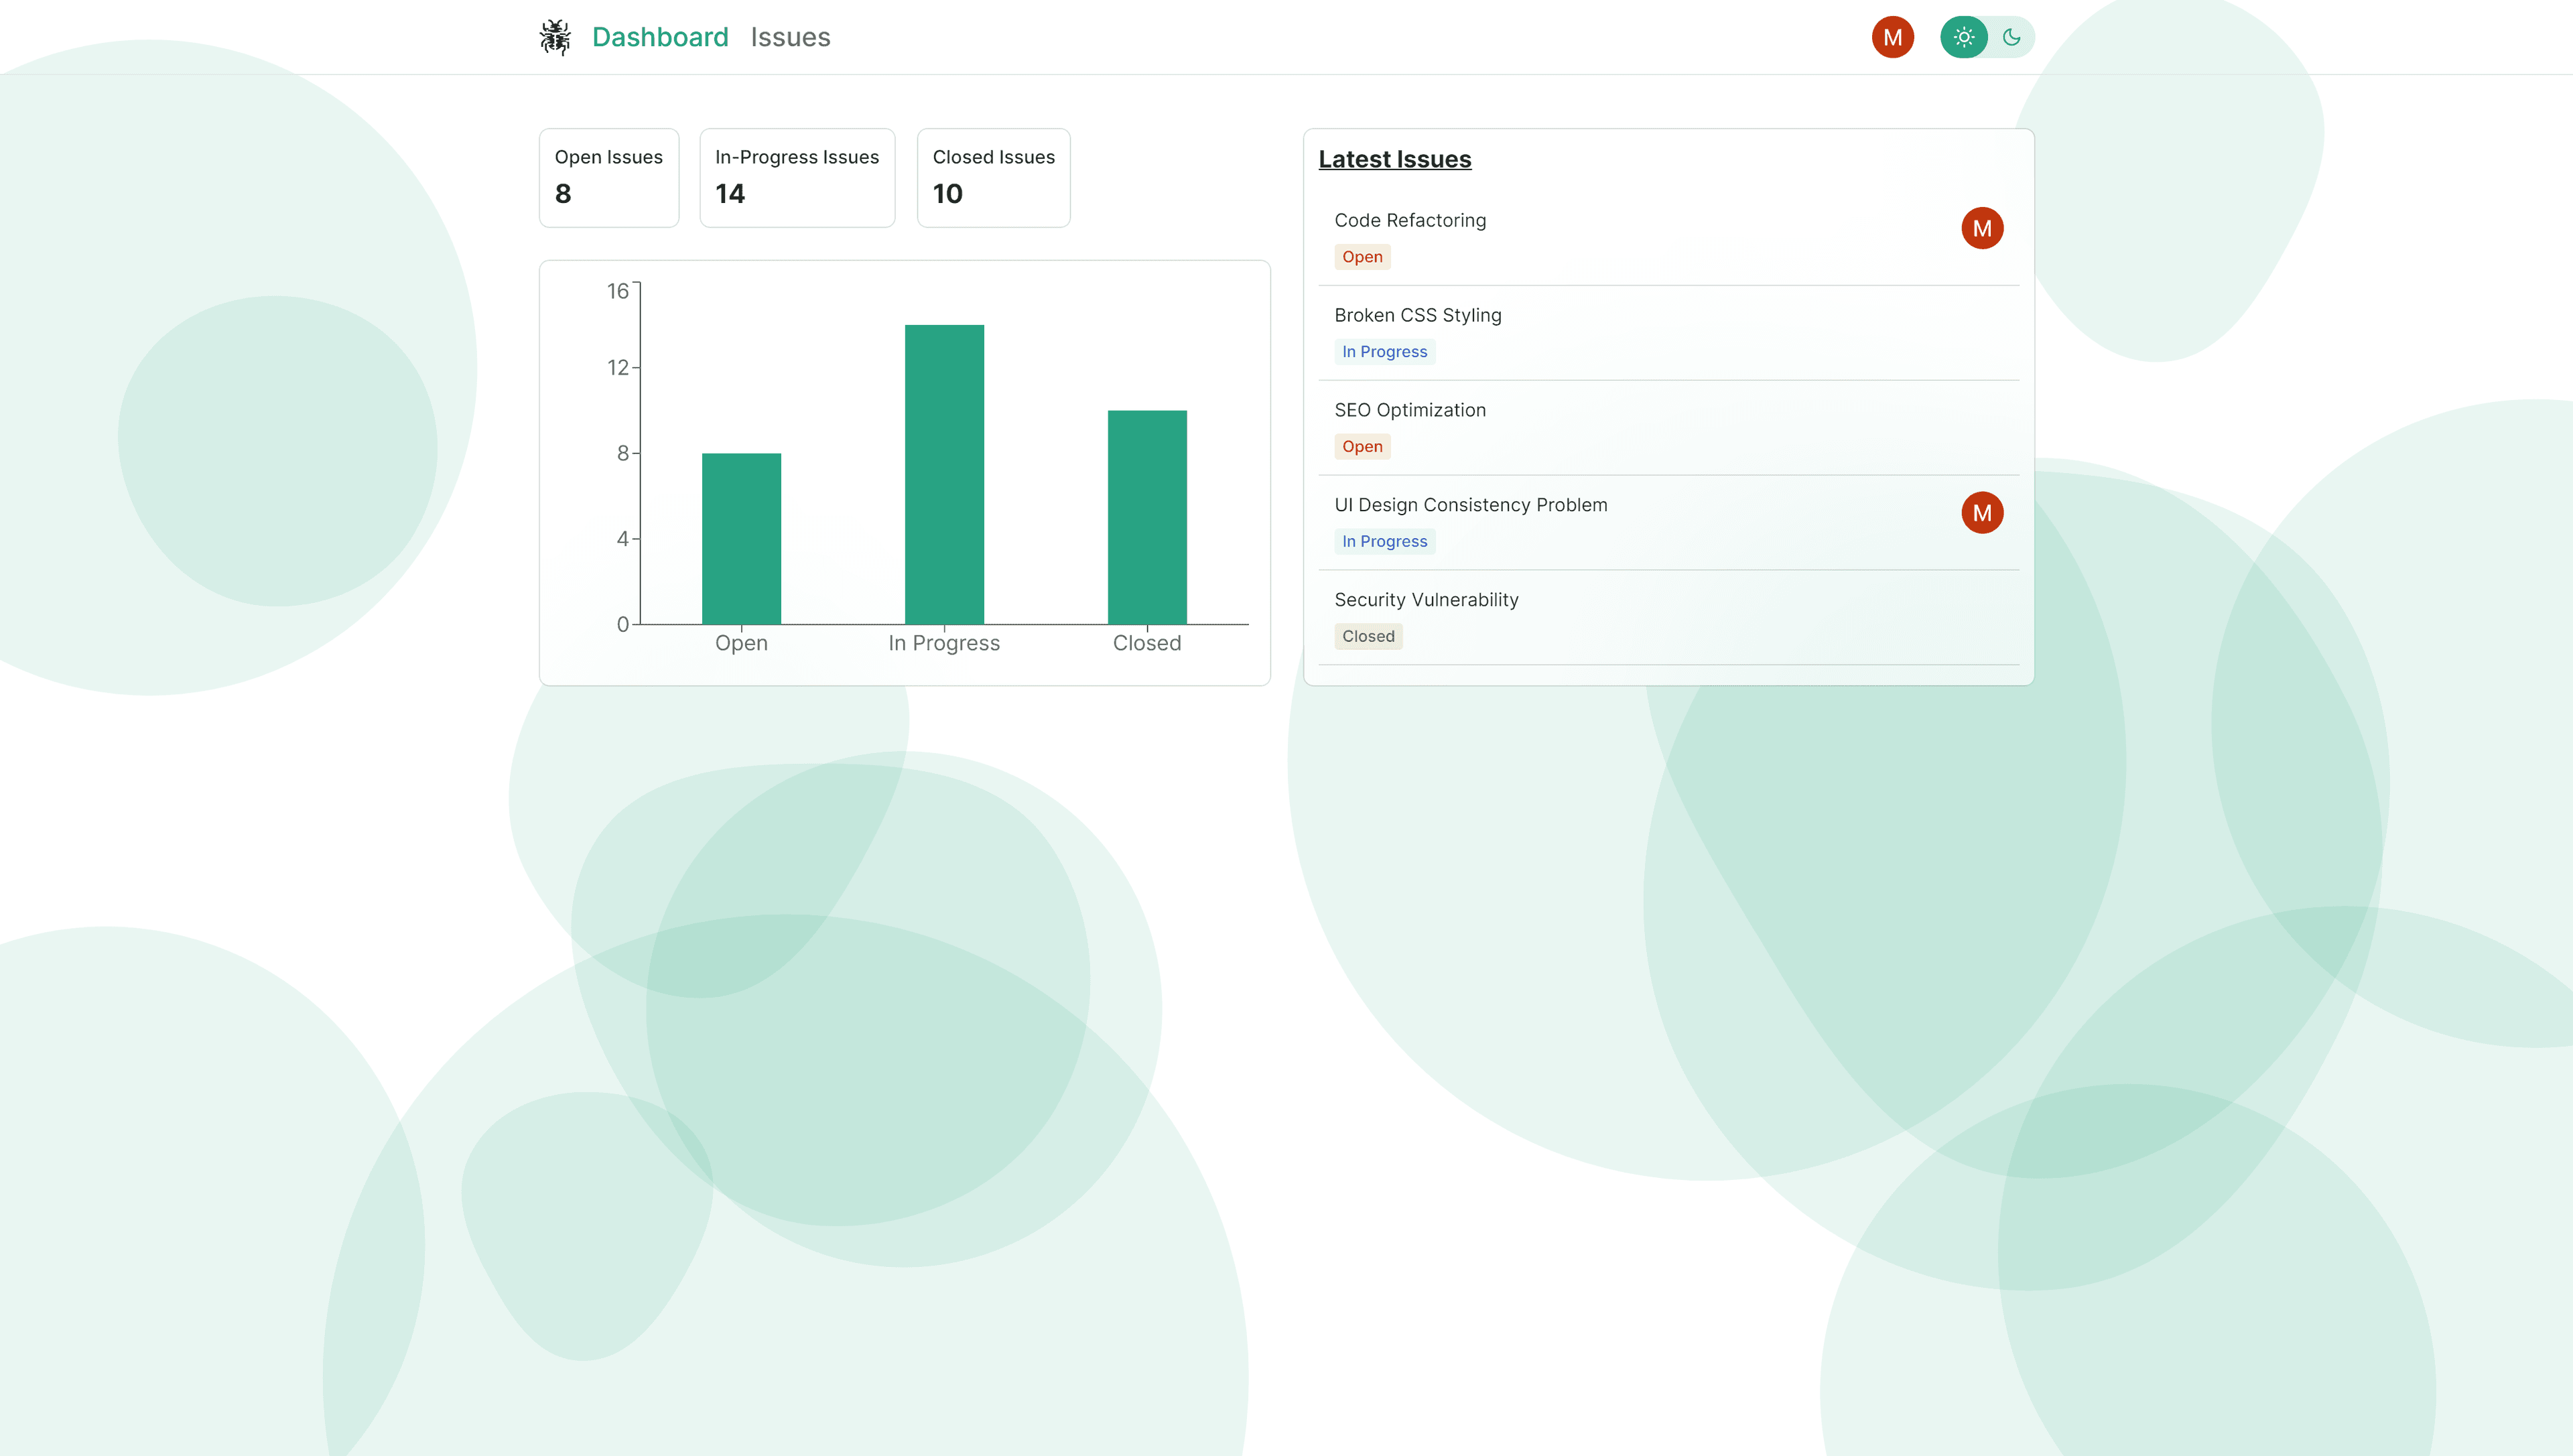The image size is (2573, 1456).
Task: Expand the Security Vulnerability issue entry
Action: [1425, 599]
